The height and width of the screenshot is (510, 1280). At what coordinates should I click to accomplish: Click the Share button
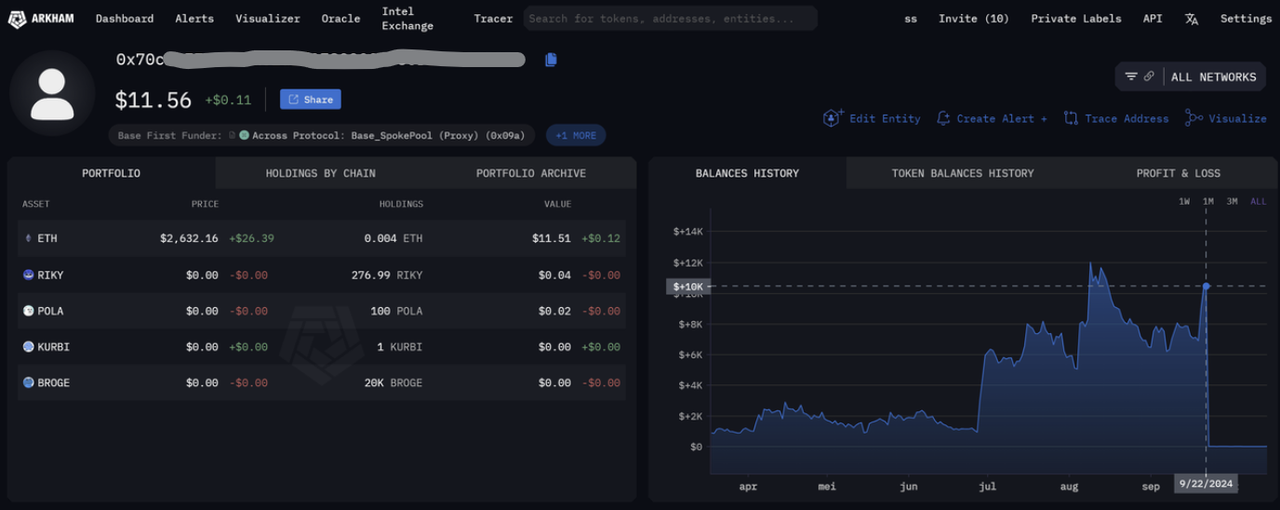[310, 99]
